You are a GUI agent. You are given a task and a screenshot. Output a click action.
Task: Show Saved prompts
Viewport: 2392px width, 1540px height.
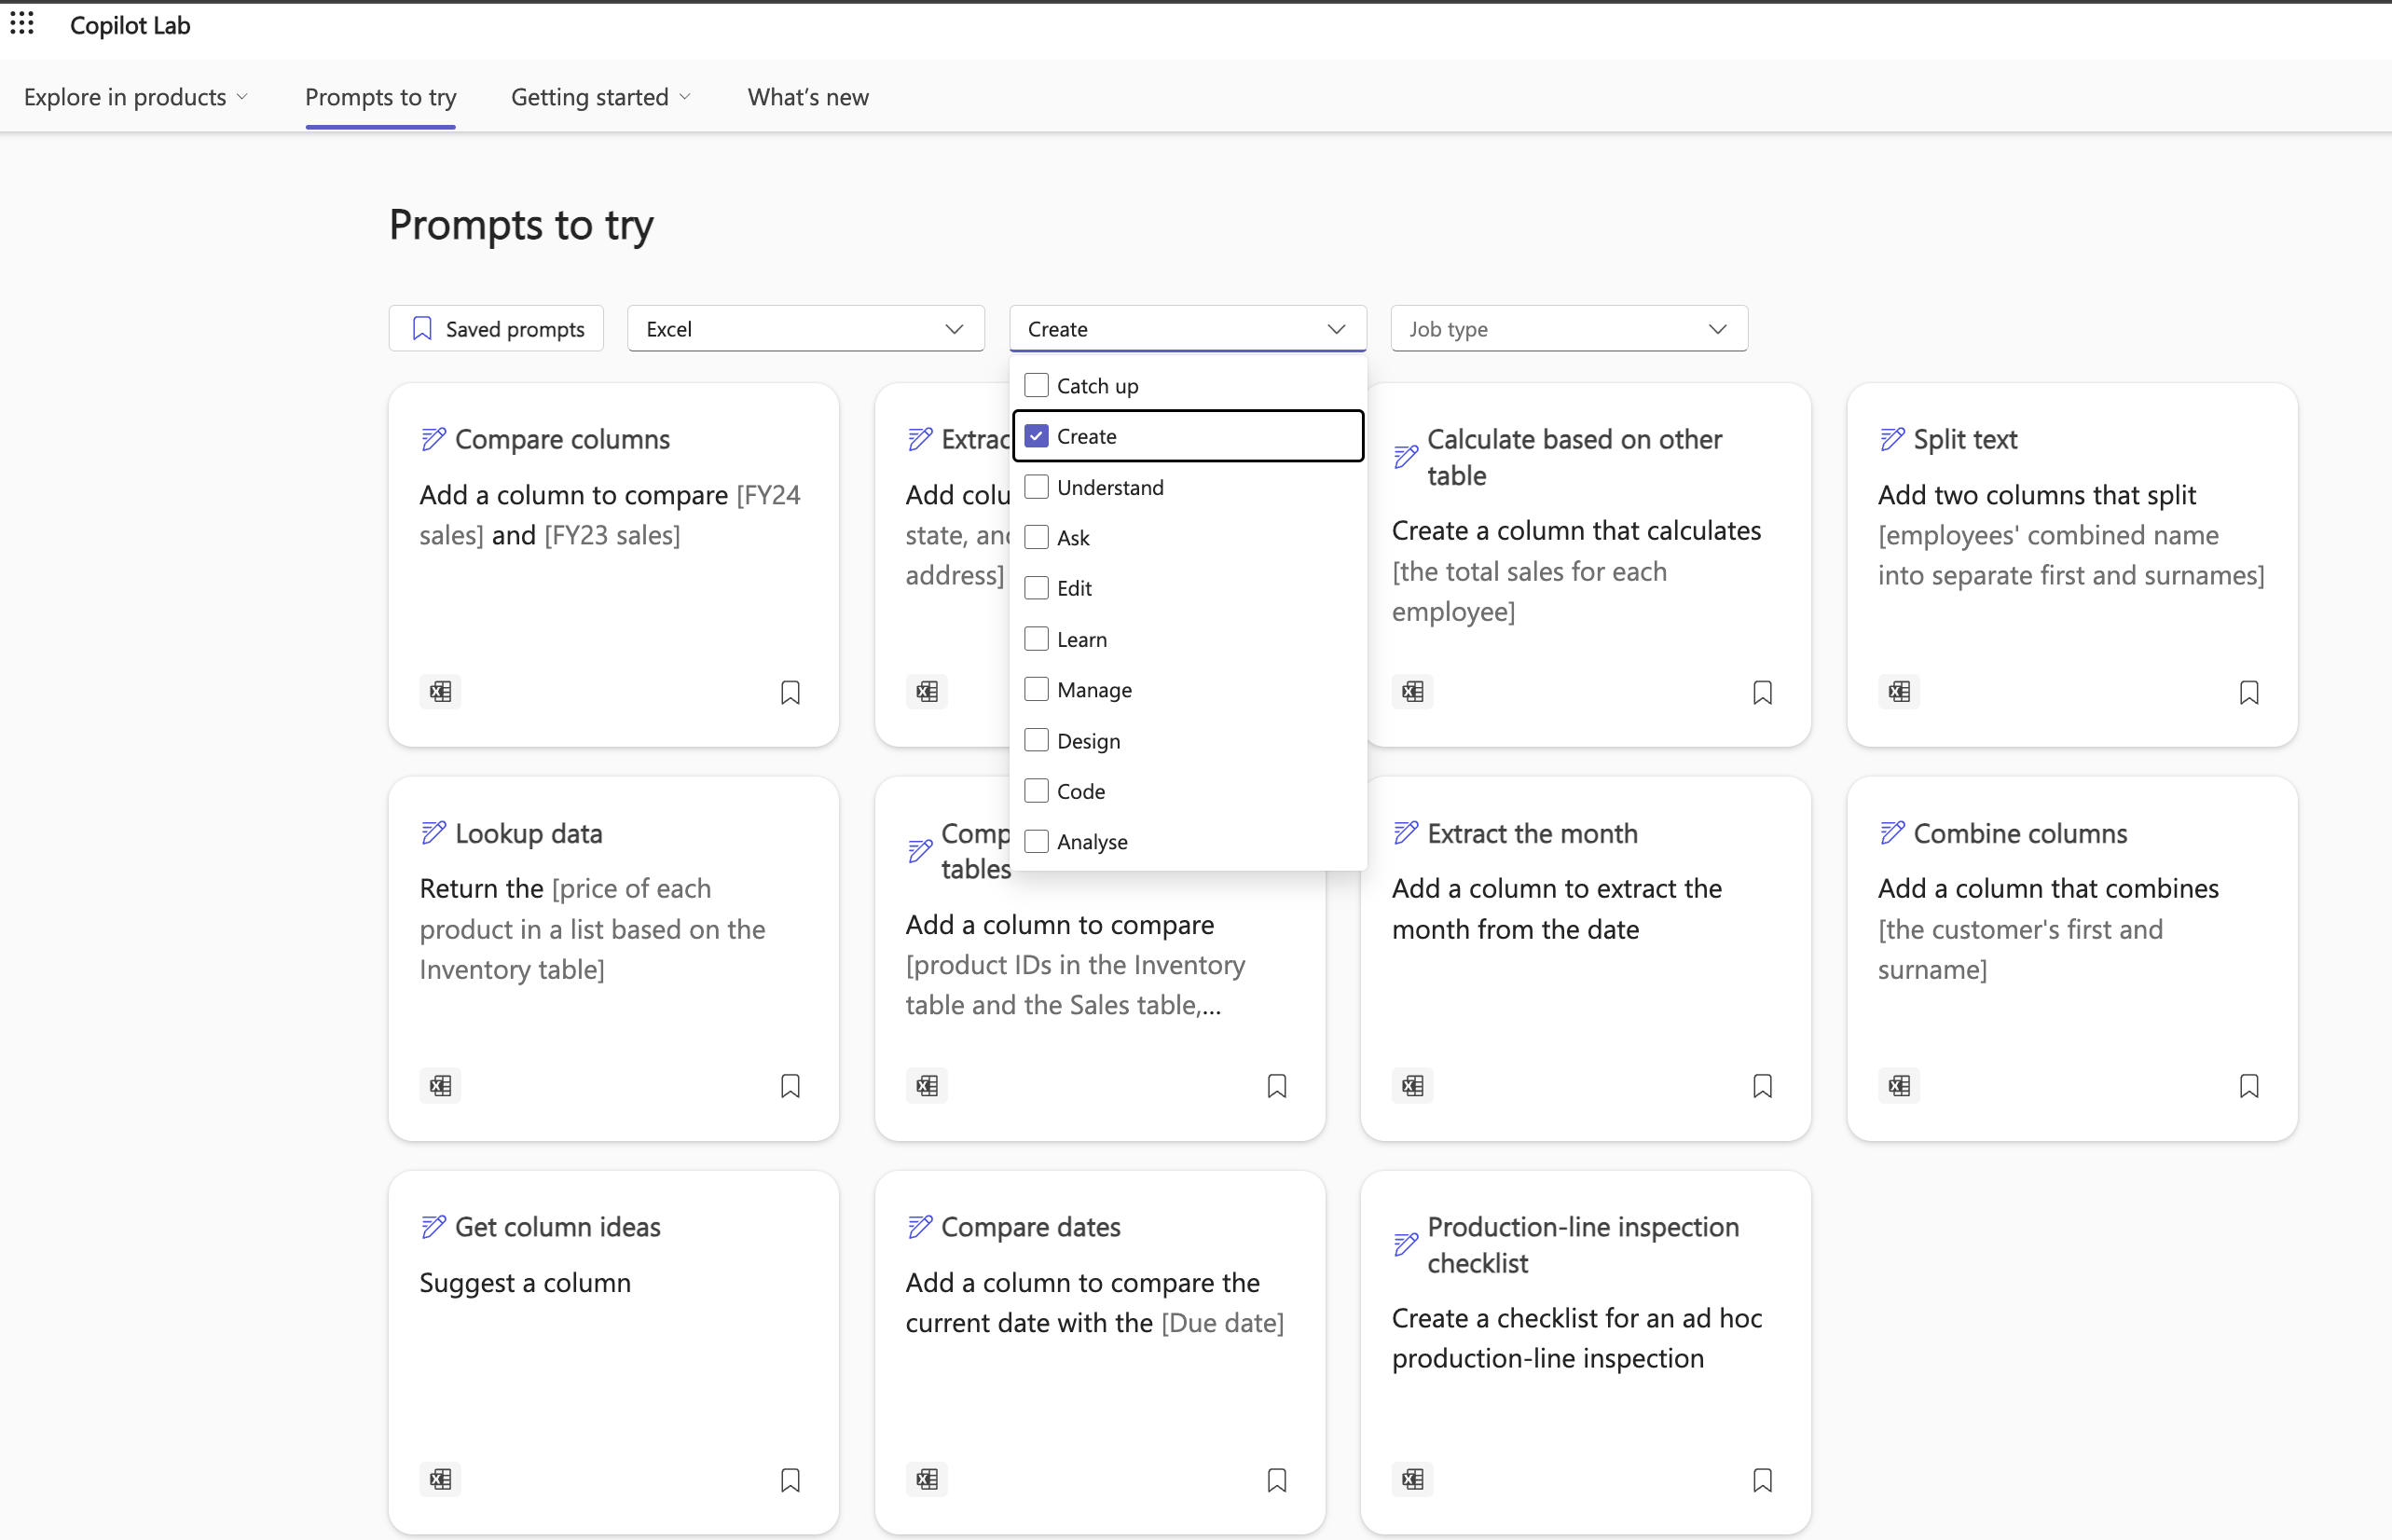pyautogui.click(x=496, y=329)
